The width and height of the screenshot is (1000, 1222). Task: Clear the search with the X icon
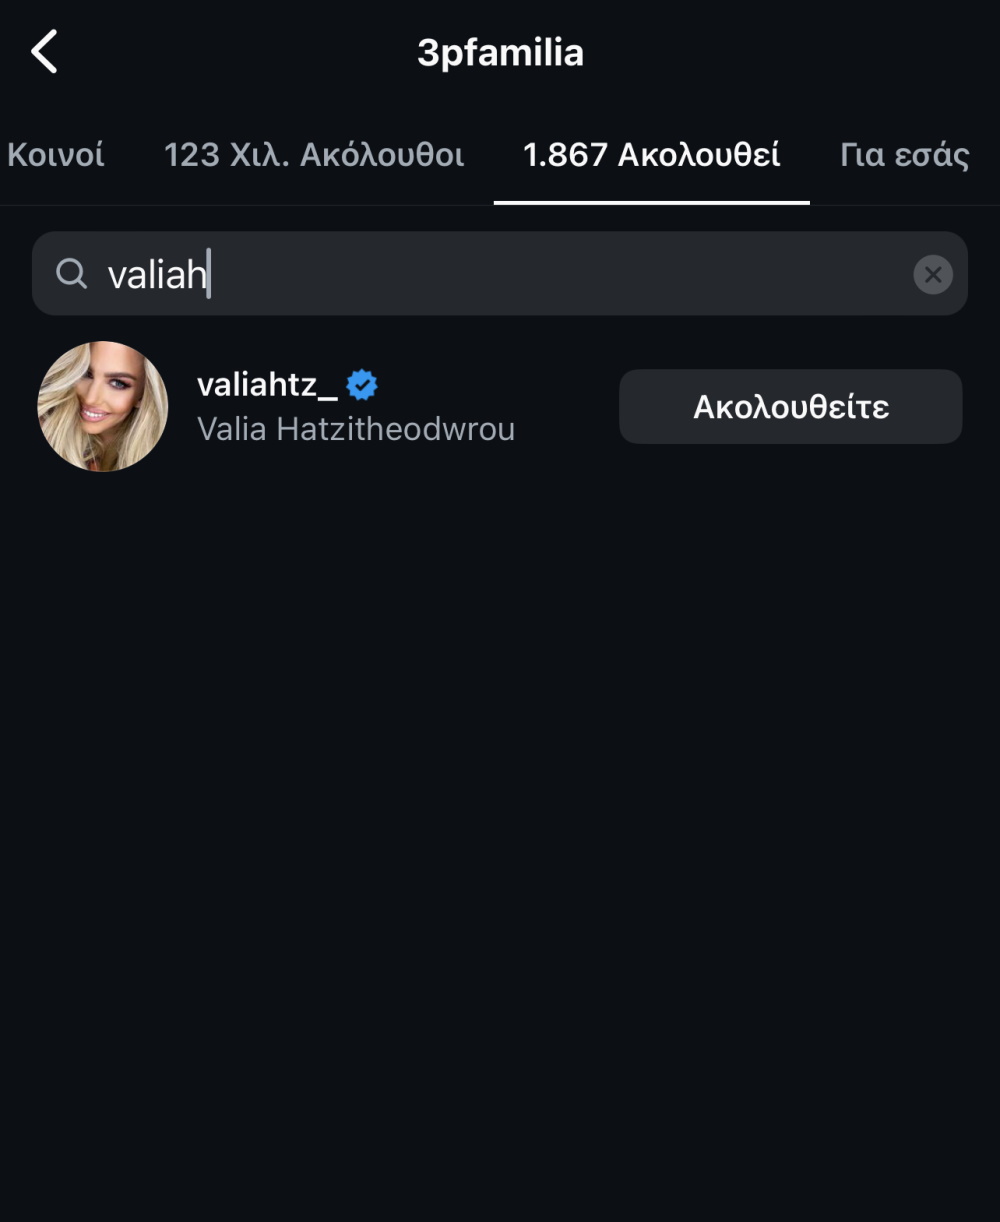click(x=932, y=274)
